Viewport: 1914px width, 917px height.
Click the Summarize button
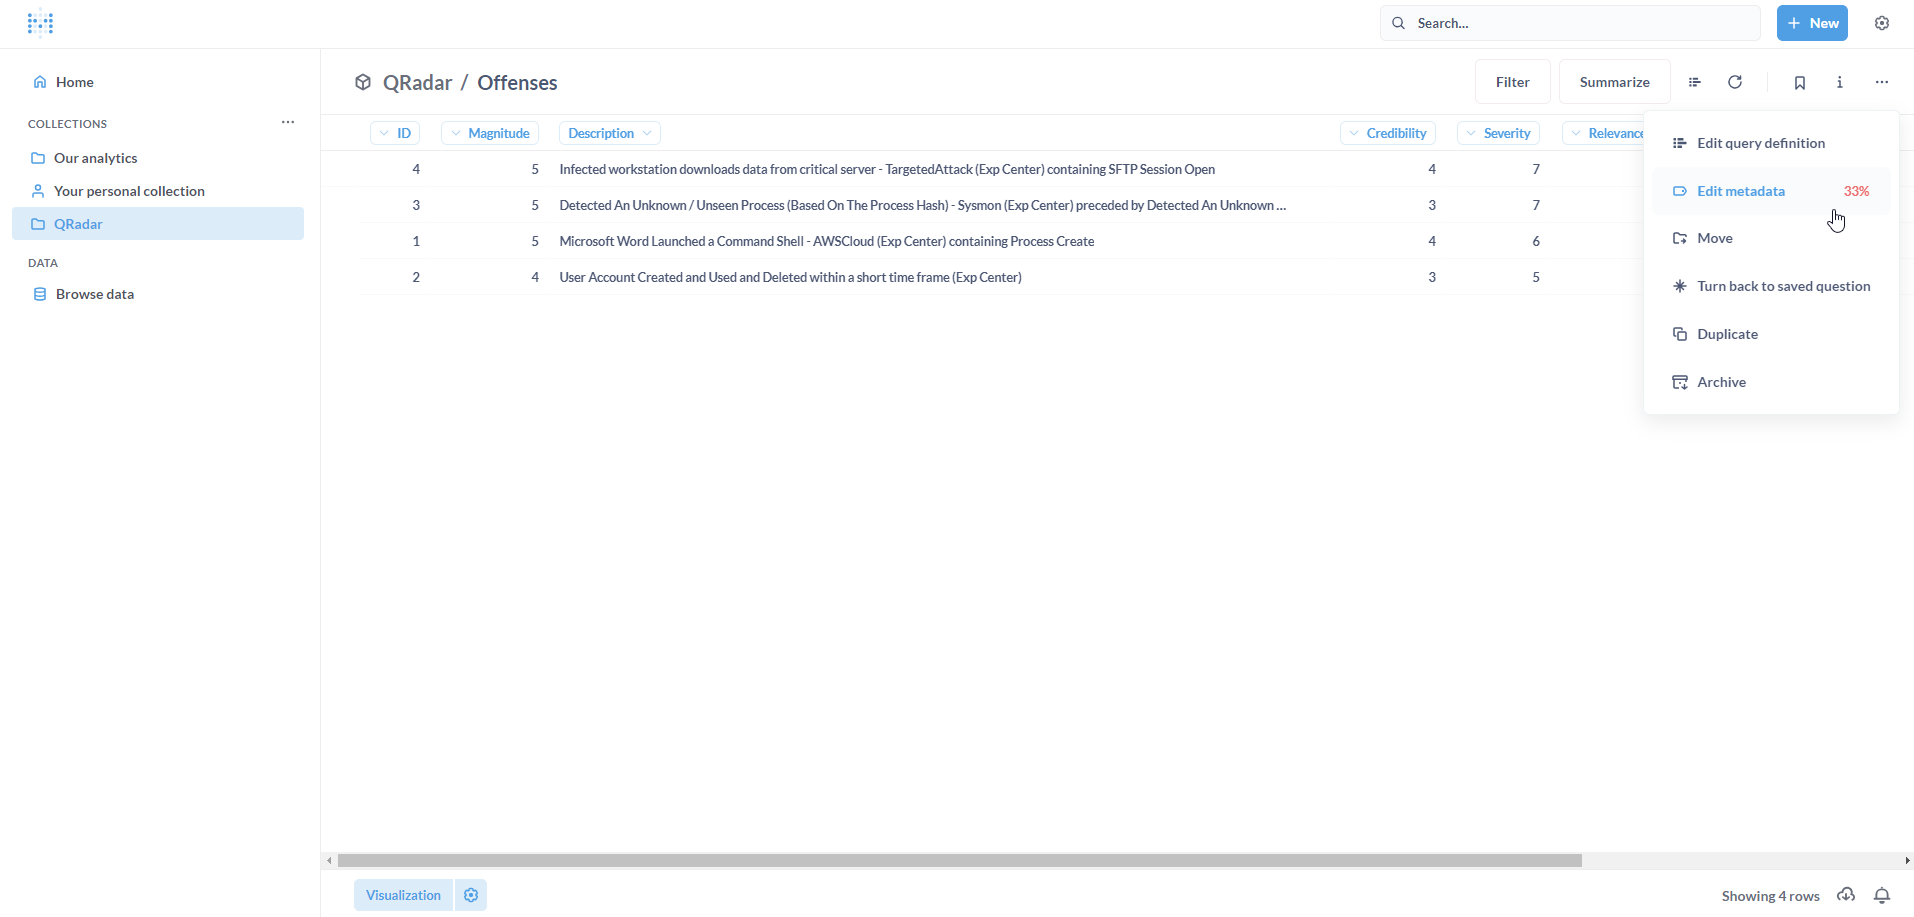click(1614, 82)
